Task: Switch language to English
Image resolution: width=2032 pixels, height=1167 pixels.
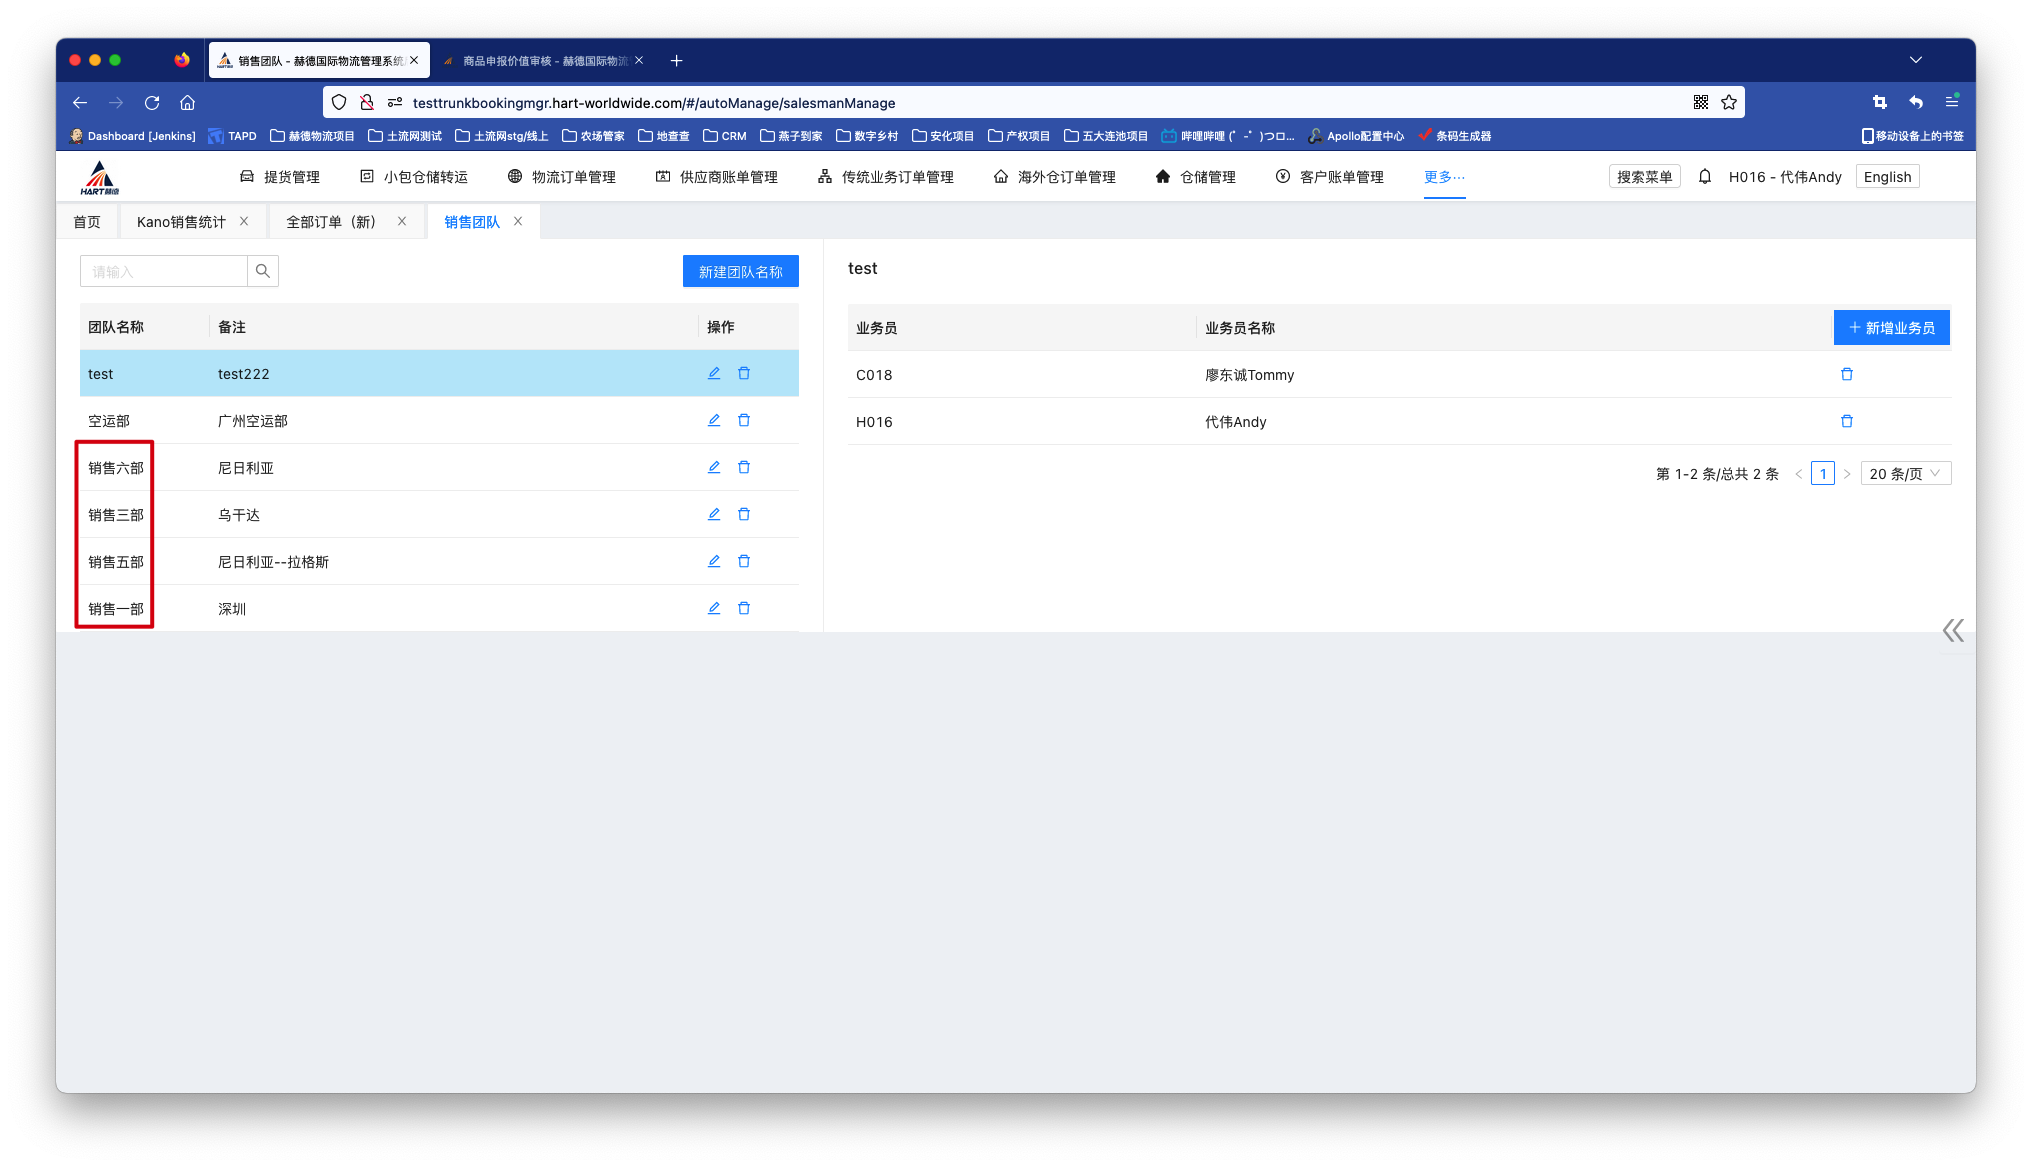Action: [1887, 177]
